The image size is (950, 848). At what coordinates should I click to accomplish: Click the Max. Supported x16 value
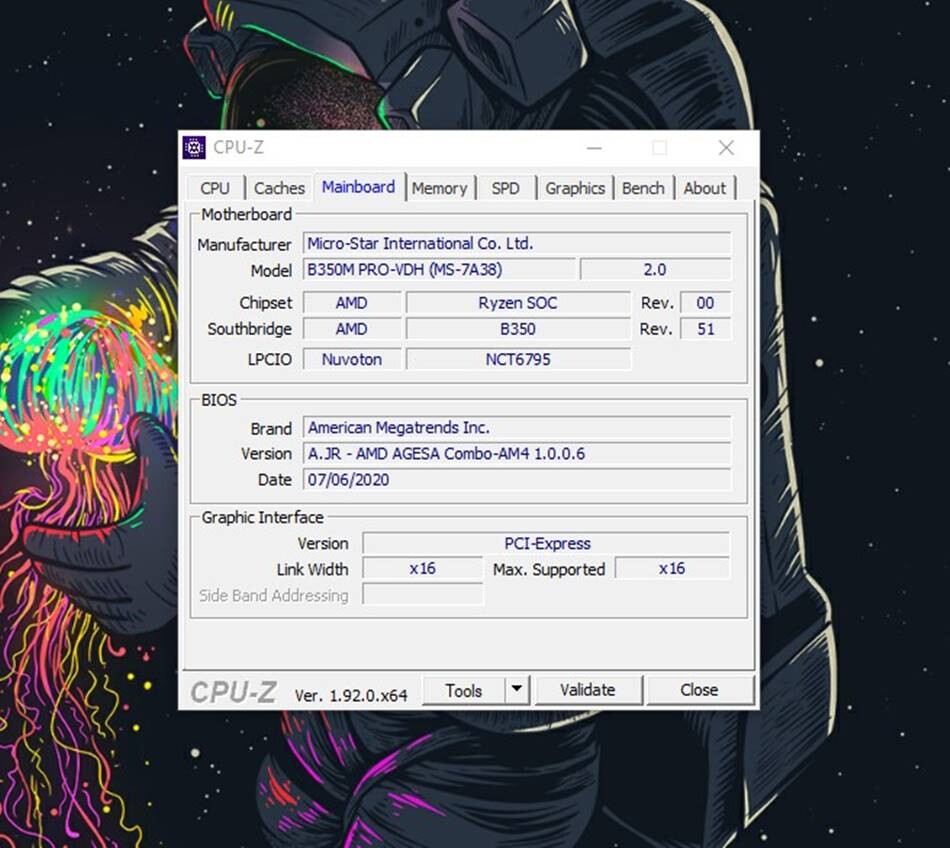[673, 569]
